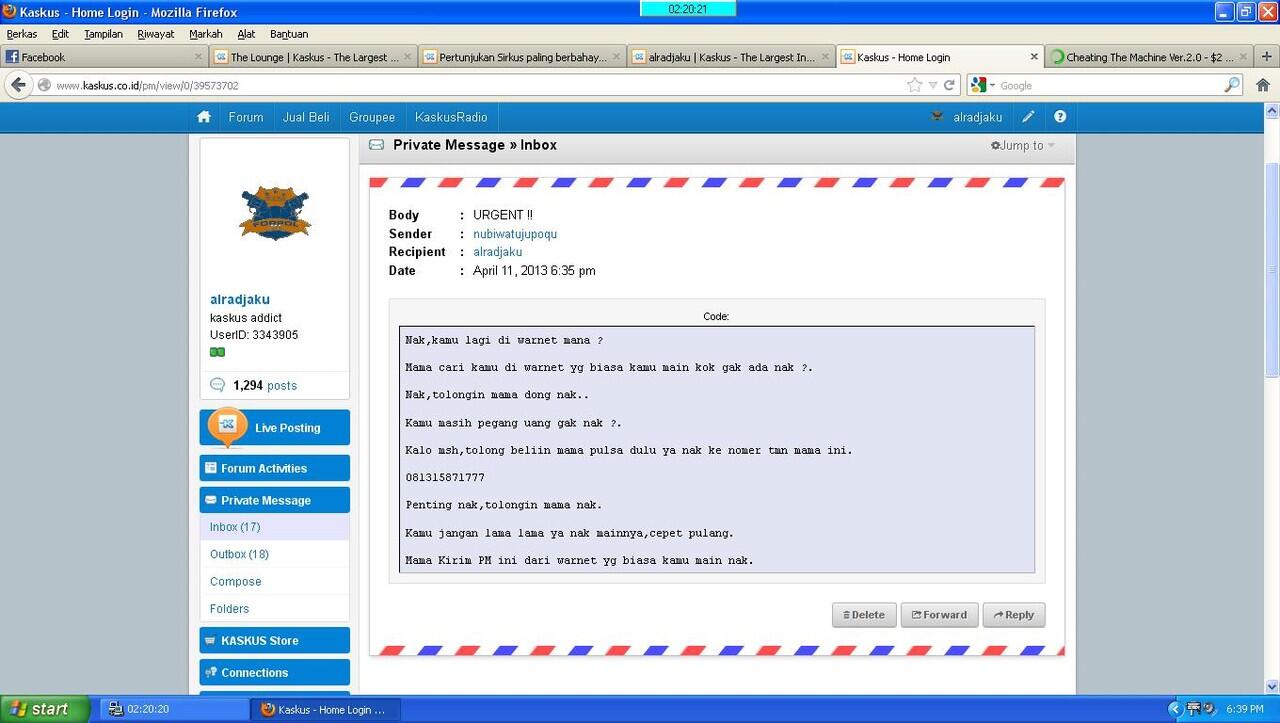Image resolution: width=1280 pixels, height=723 pixels.
Task: Close the alradjaku | Kaskus tab
Action: click(x=825, y=57)
